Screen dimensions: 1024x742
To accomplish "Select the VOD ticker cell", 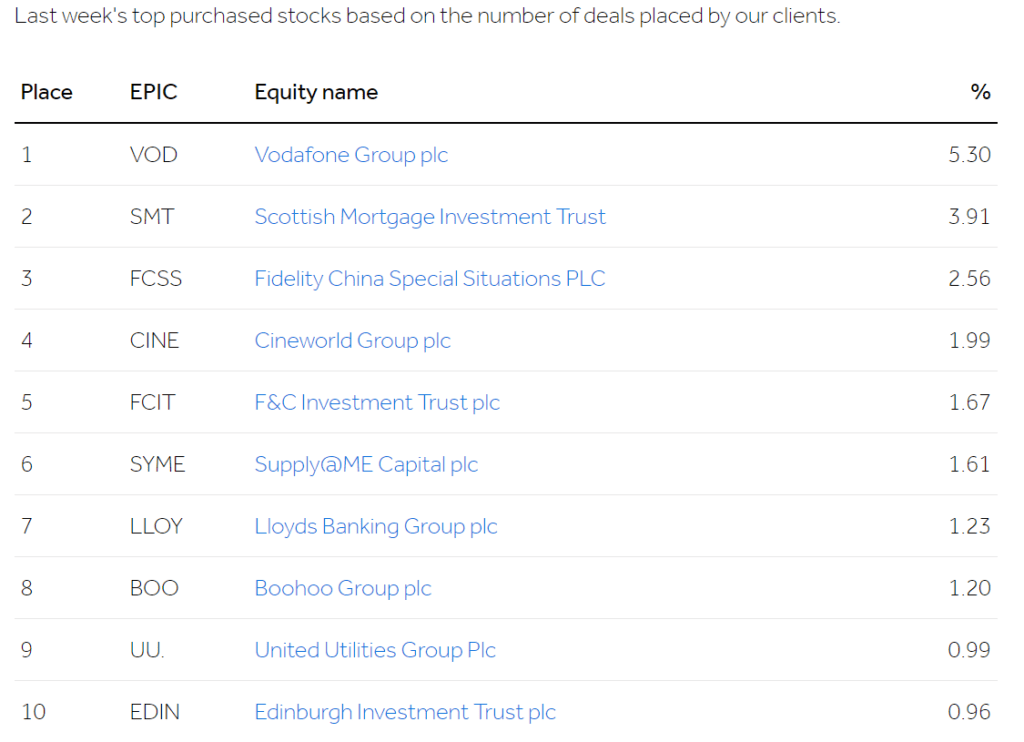I will coord(153,155).
